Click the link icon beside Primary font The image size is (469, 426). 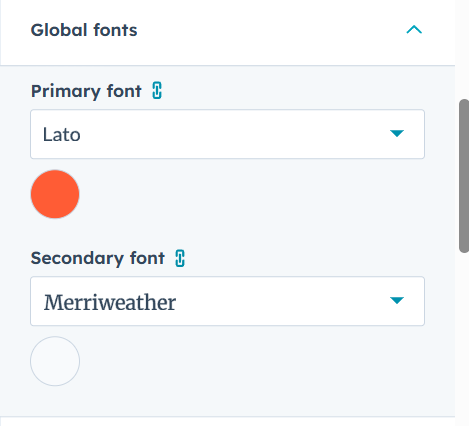157,91
